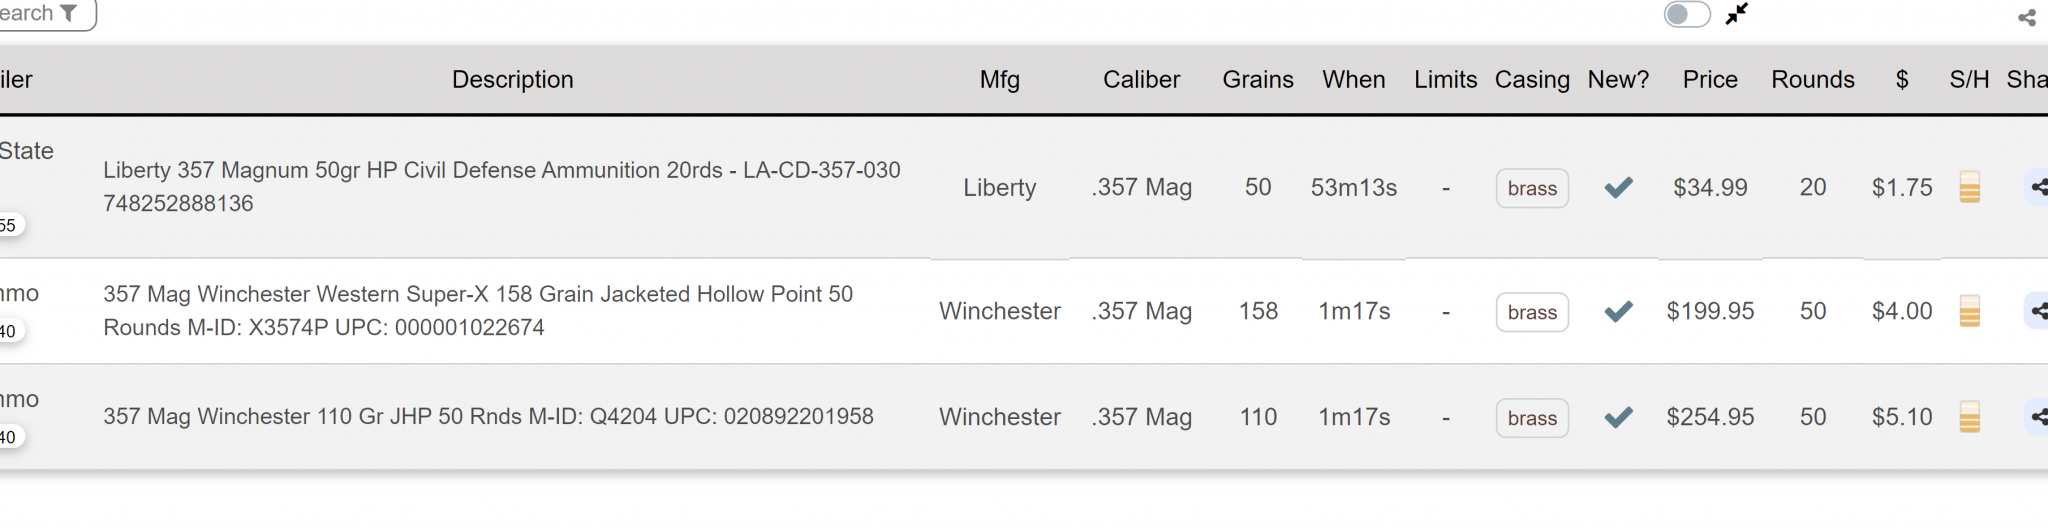Click the collapse arrows icon

[1737, 13]
